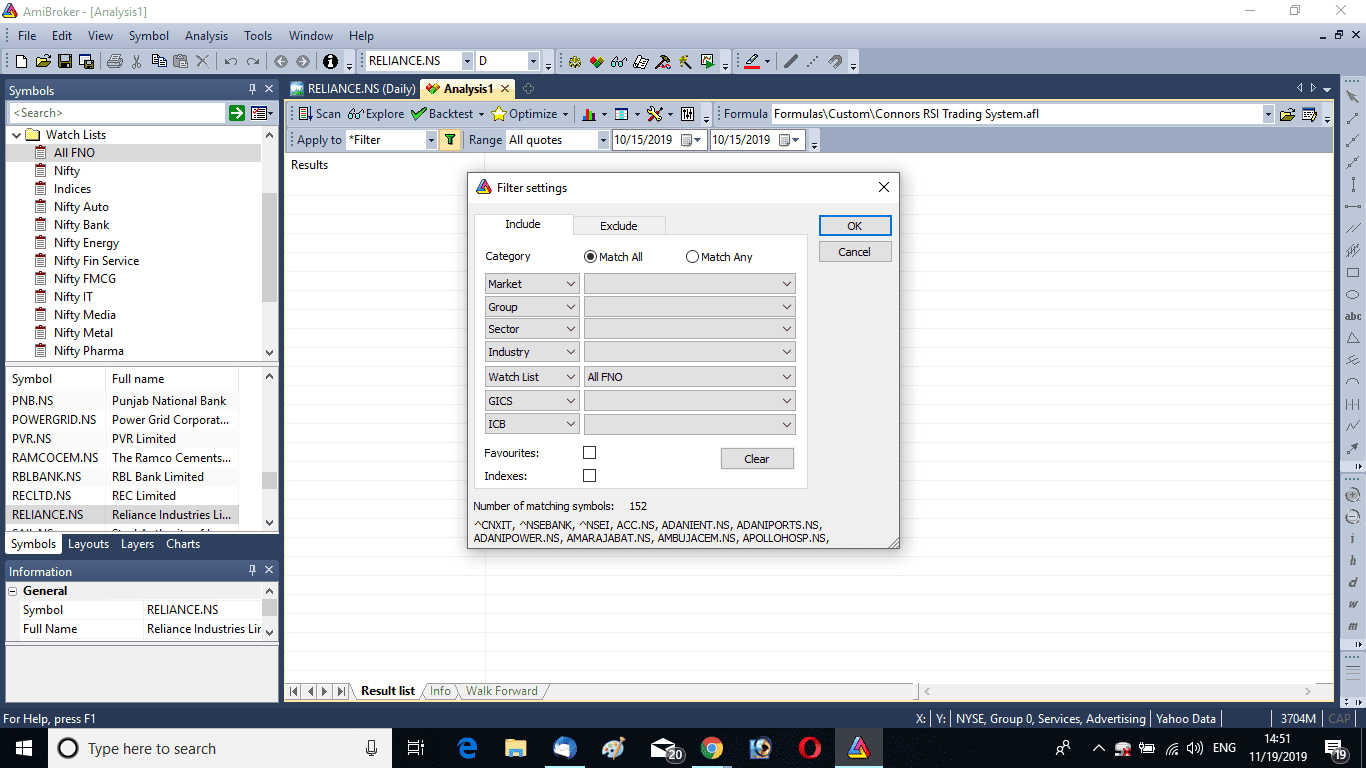Viewport: 1366px width, 768px height.
Task: Click Cancel in Filter settings
Action: pyautogui.click(x=855, y=252)
